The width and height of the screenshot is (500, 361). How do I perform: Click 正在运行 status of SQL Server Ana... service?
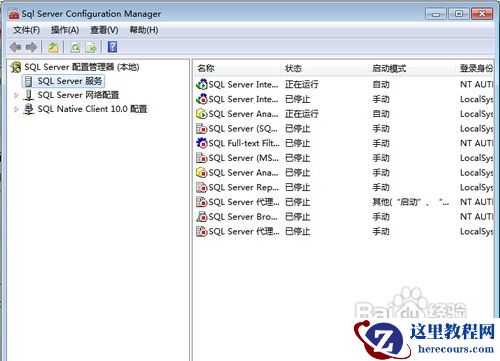(x=302, y=114)
